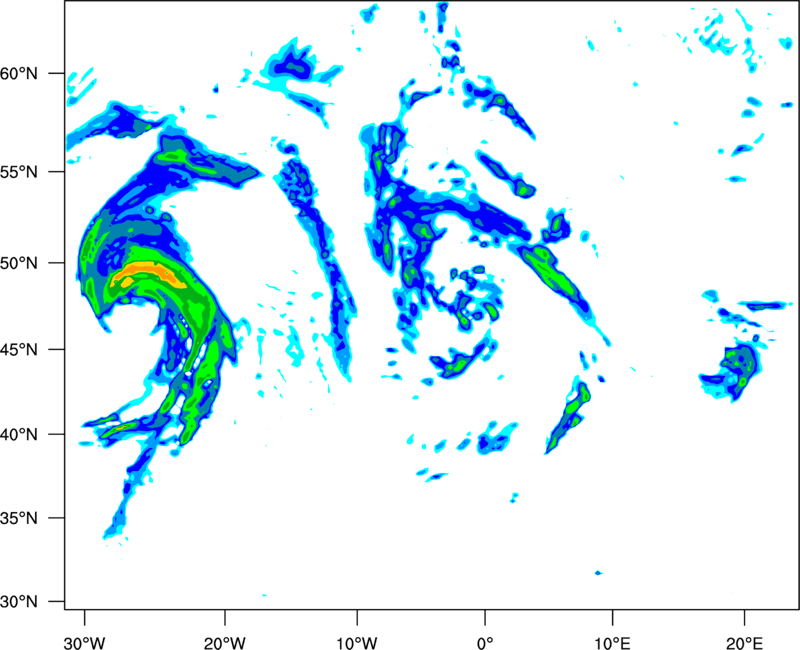Click the 10°W longitude label

[357, 643]
